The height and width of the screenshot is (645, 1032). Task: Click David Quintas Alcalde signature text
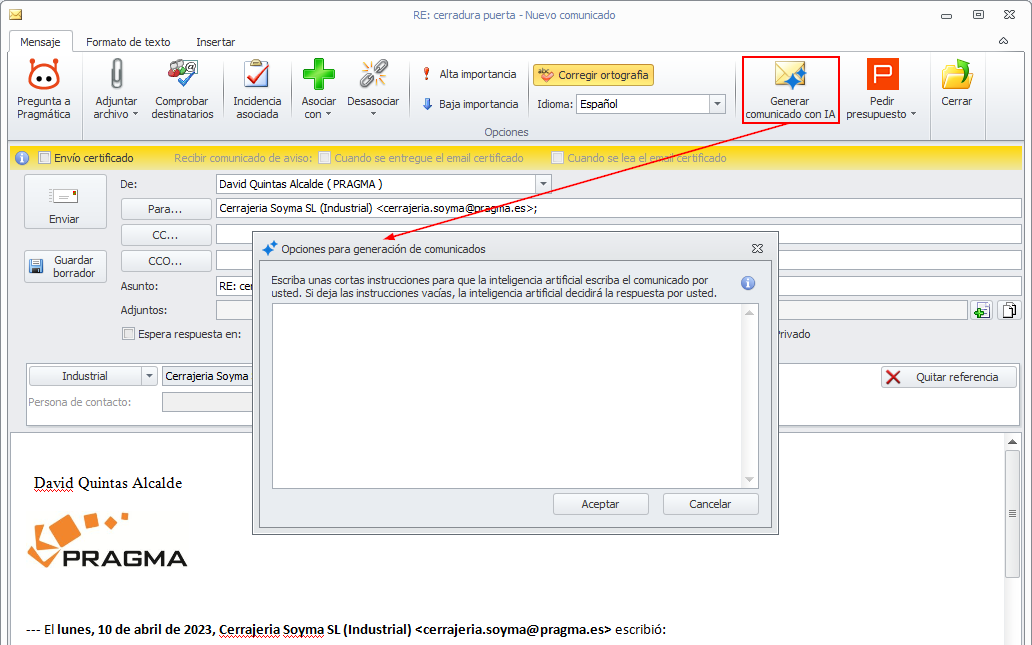point(108,483)
